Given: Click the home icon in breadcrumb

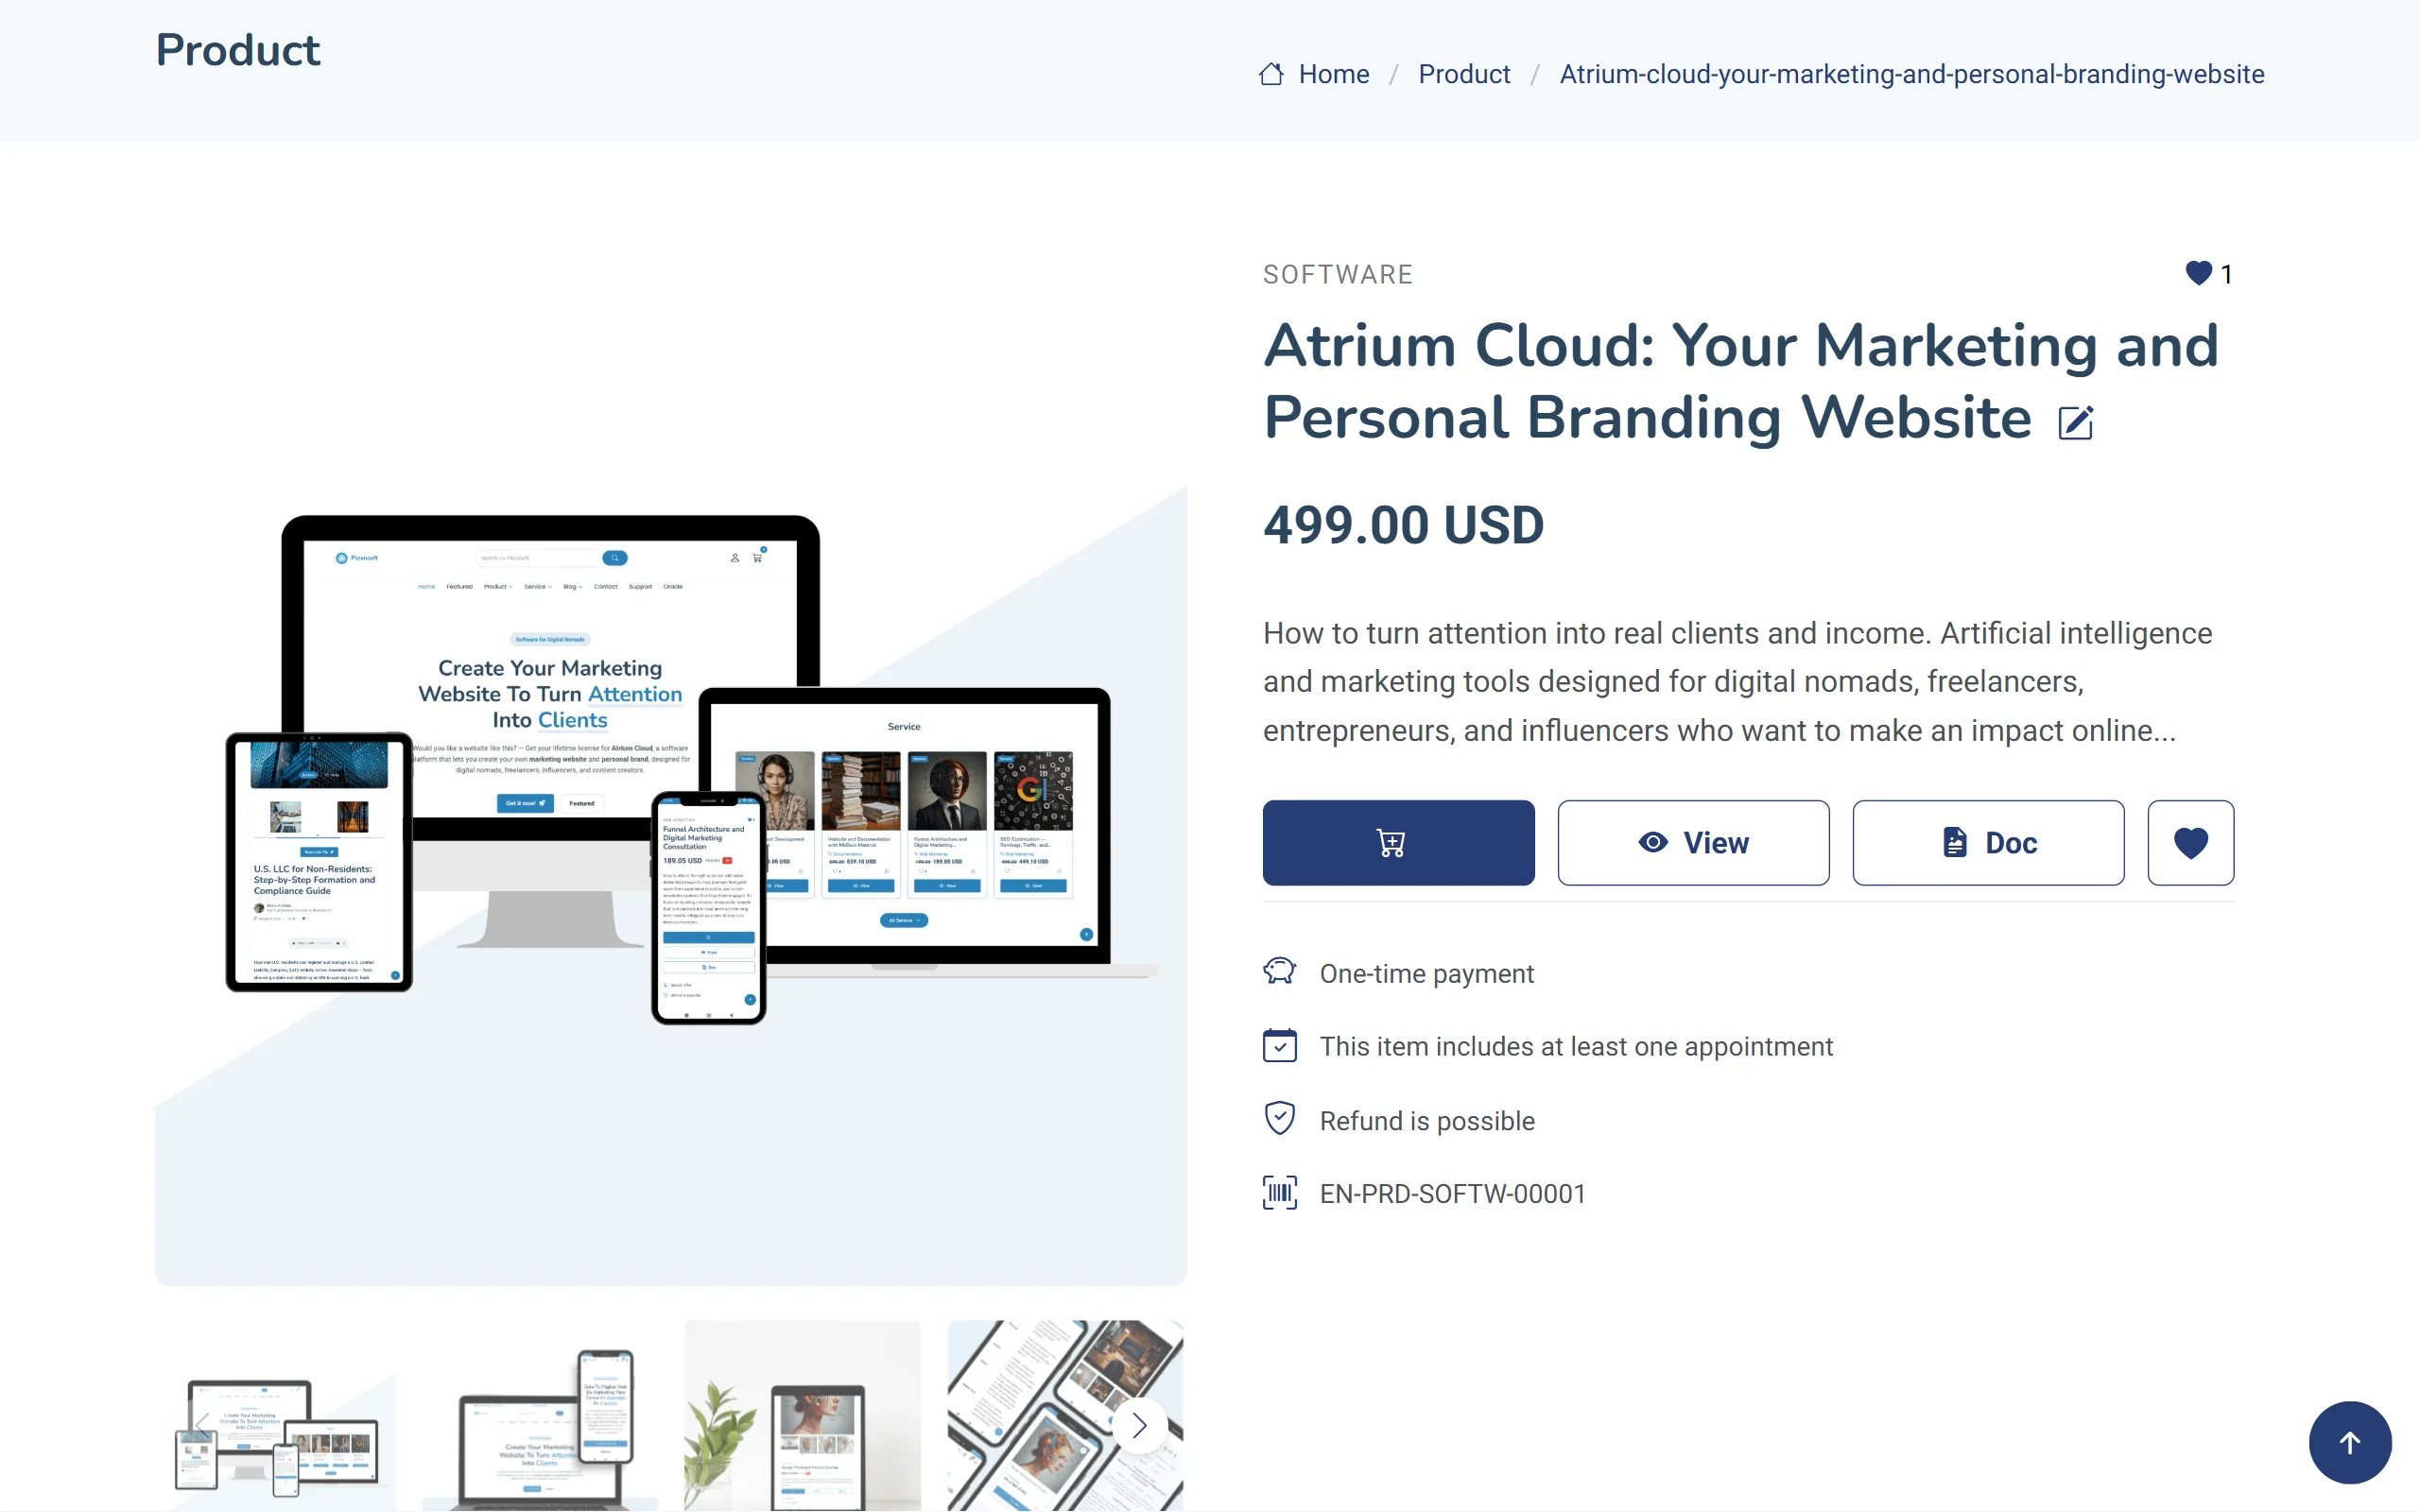Looking at the screenshot, I should [x=1271, y=74].
